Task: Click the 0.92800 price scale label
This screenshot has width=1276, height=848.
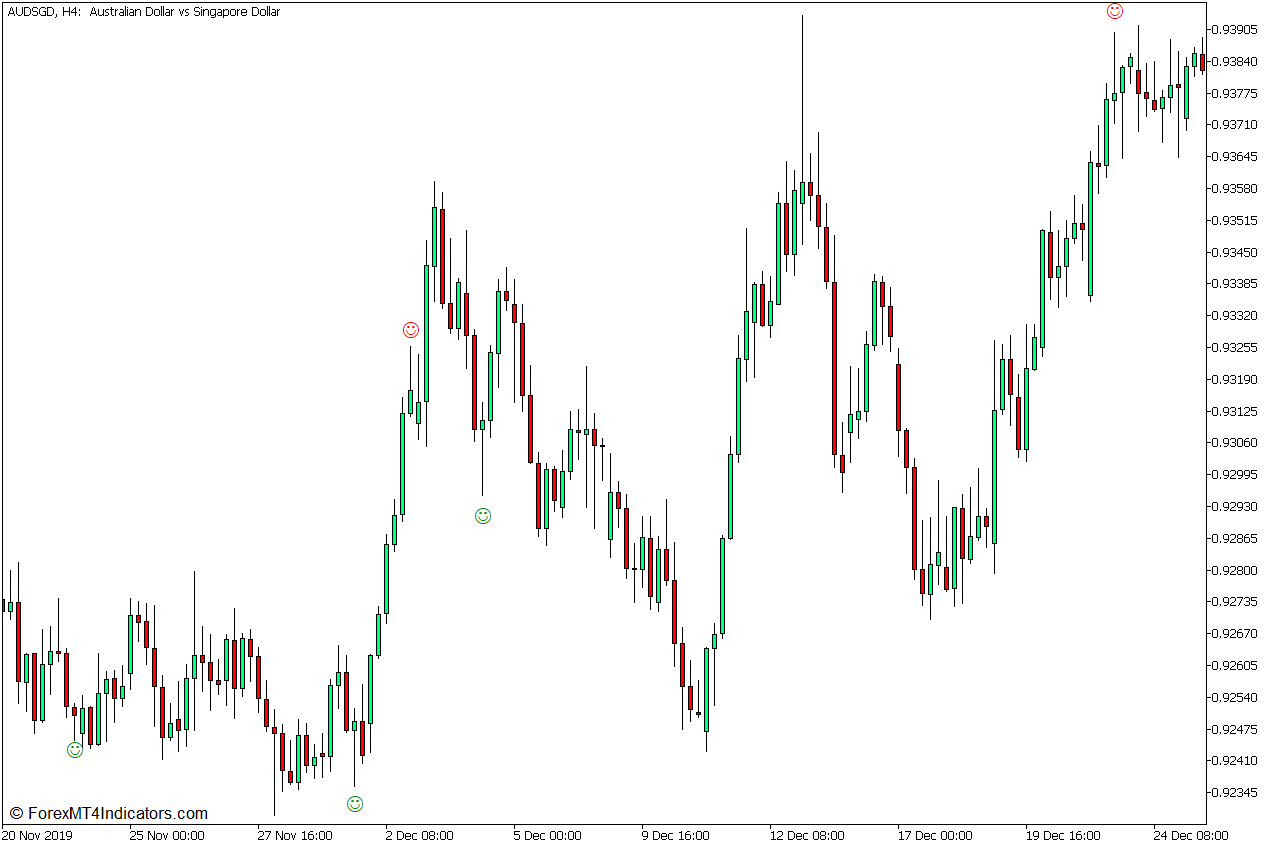Action: point(1234,570)
